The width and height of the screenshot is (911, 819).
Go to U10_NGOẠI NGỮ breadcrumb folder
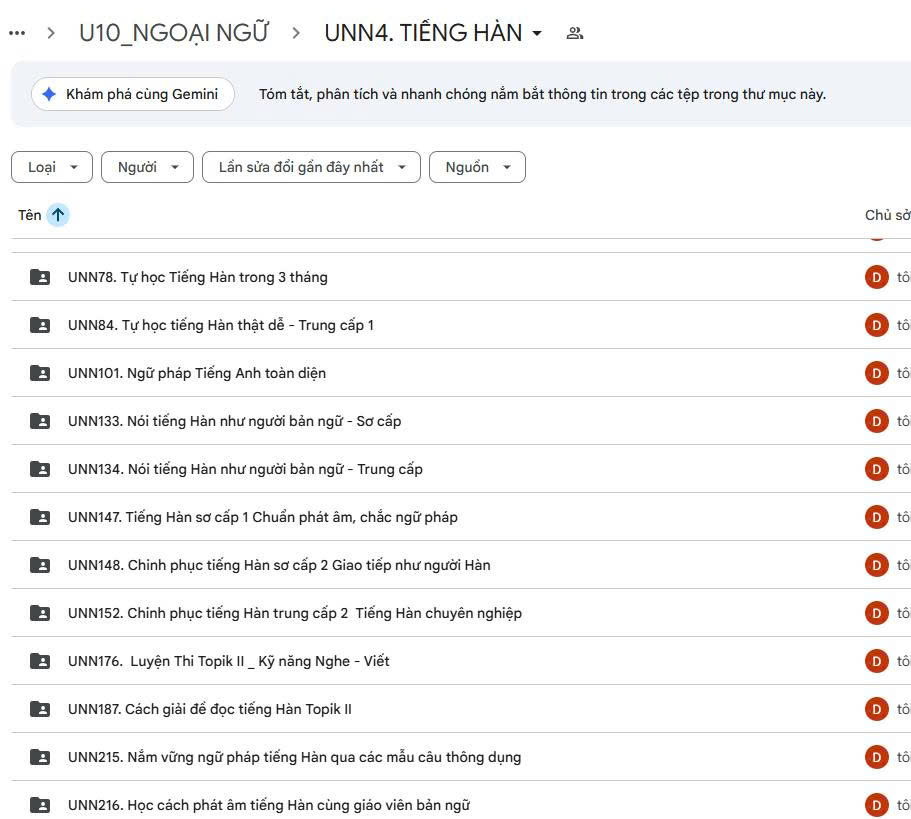174,33
